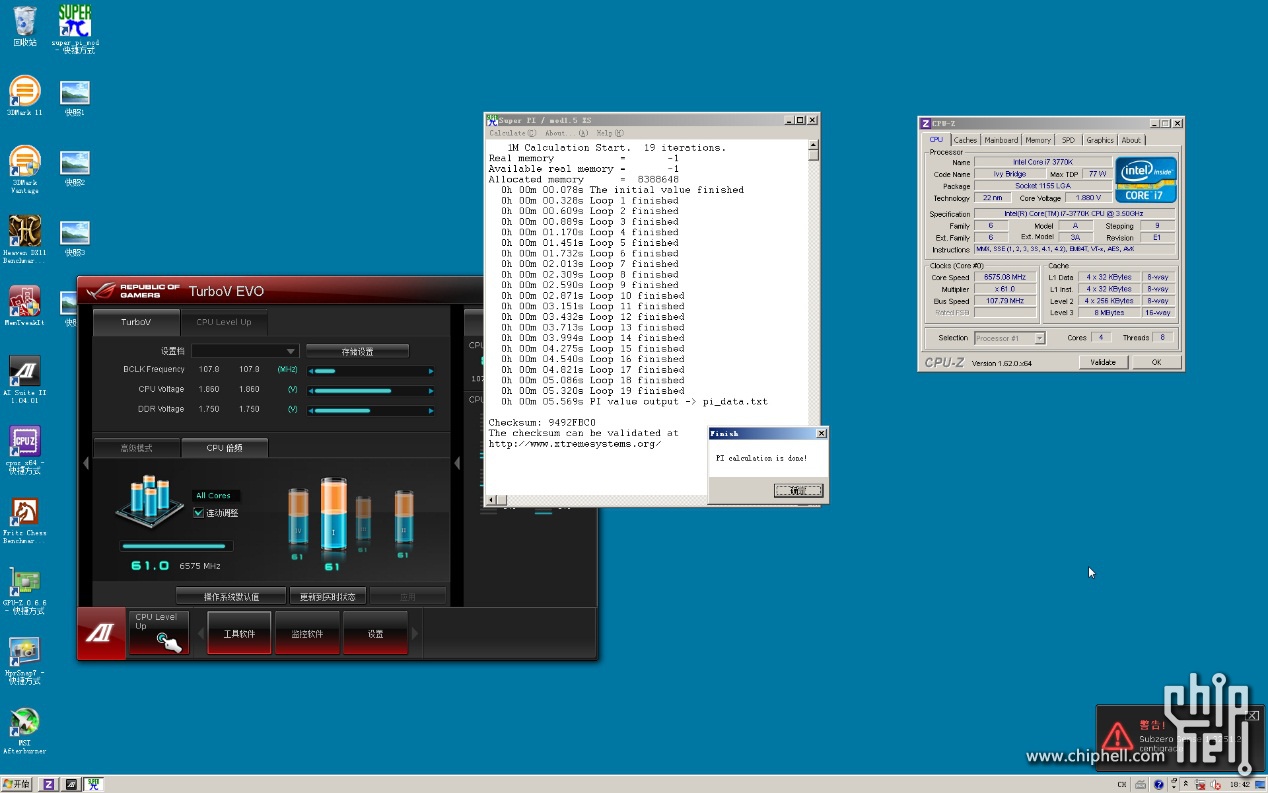Switch to the Memory tab in CPU-Z

pyautogui.click(x=1038, y=140)
